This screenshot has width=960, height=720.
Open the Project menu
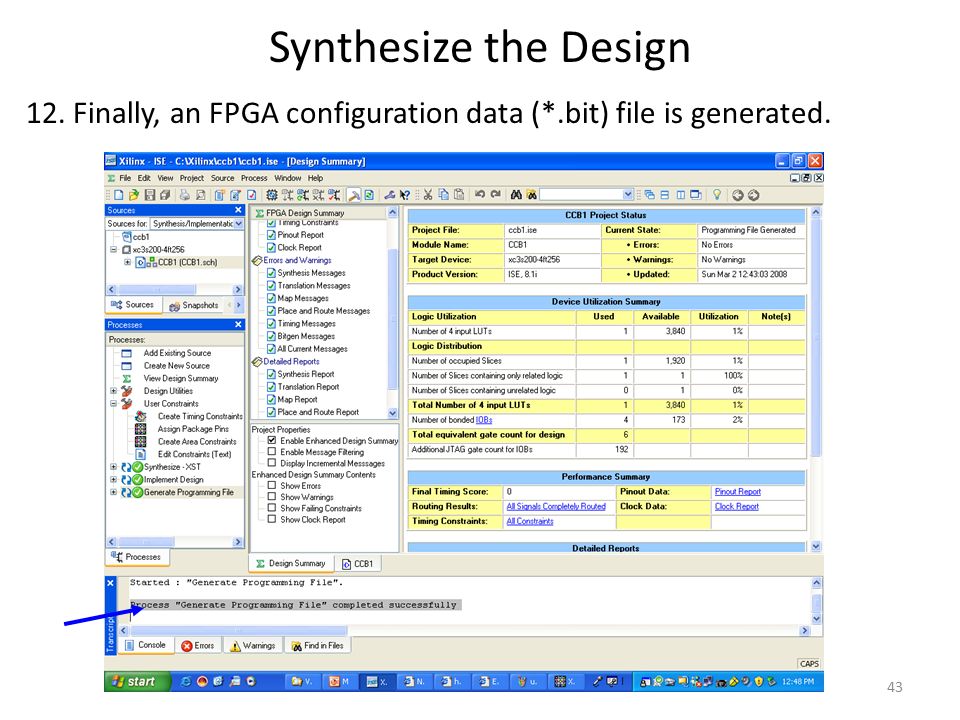point(192,178)
